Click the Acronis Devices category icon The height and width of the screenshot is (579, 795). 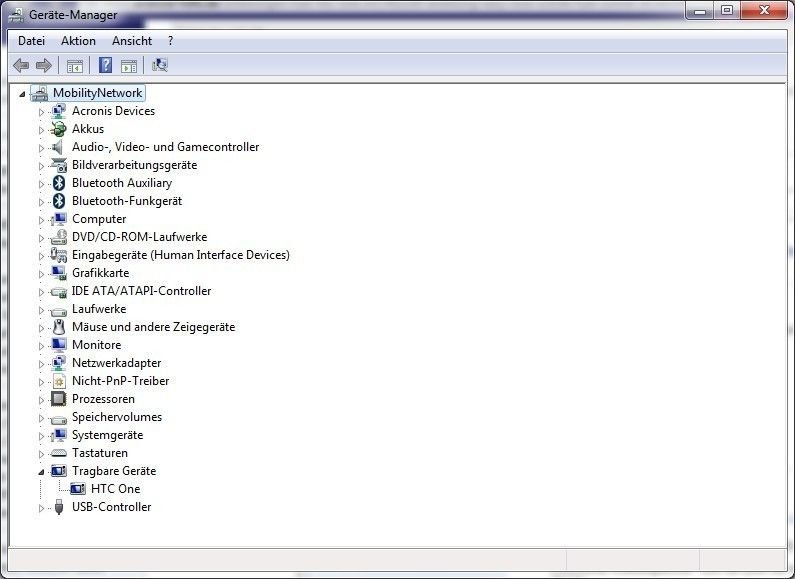click(59, 111)
